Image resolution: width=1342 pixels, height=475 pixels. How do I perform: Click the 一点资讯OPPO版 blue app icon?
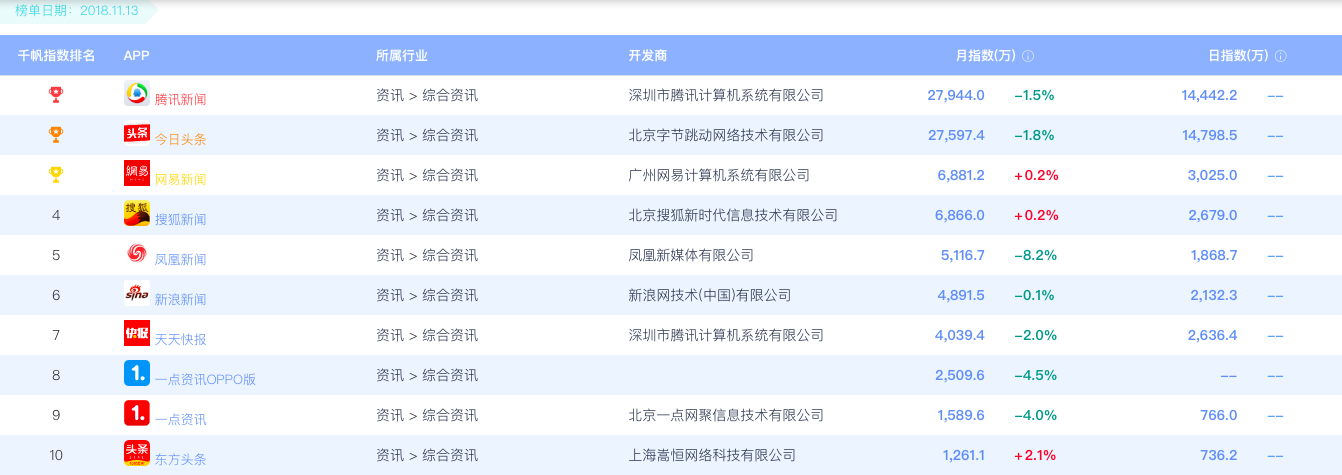pos(136,374)
